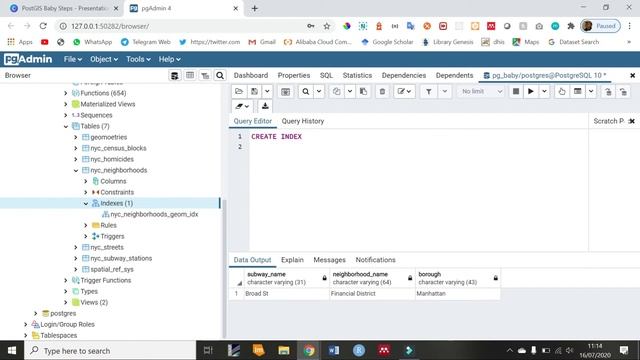
Task: Open the Help menu
Action: pos(169,59)
